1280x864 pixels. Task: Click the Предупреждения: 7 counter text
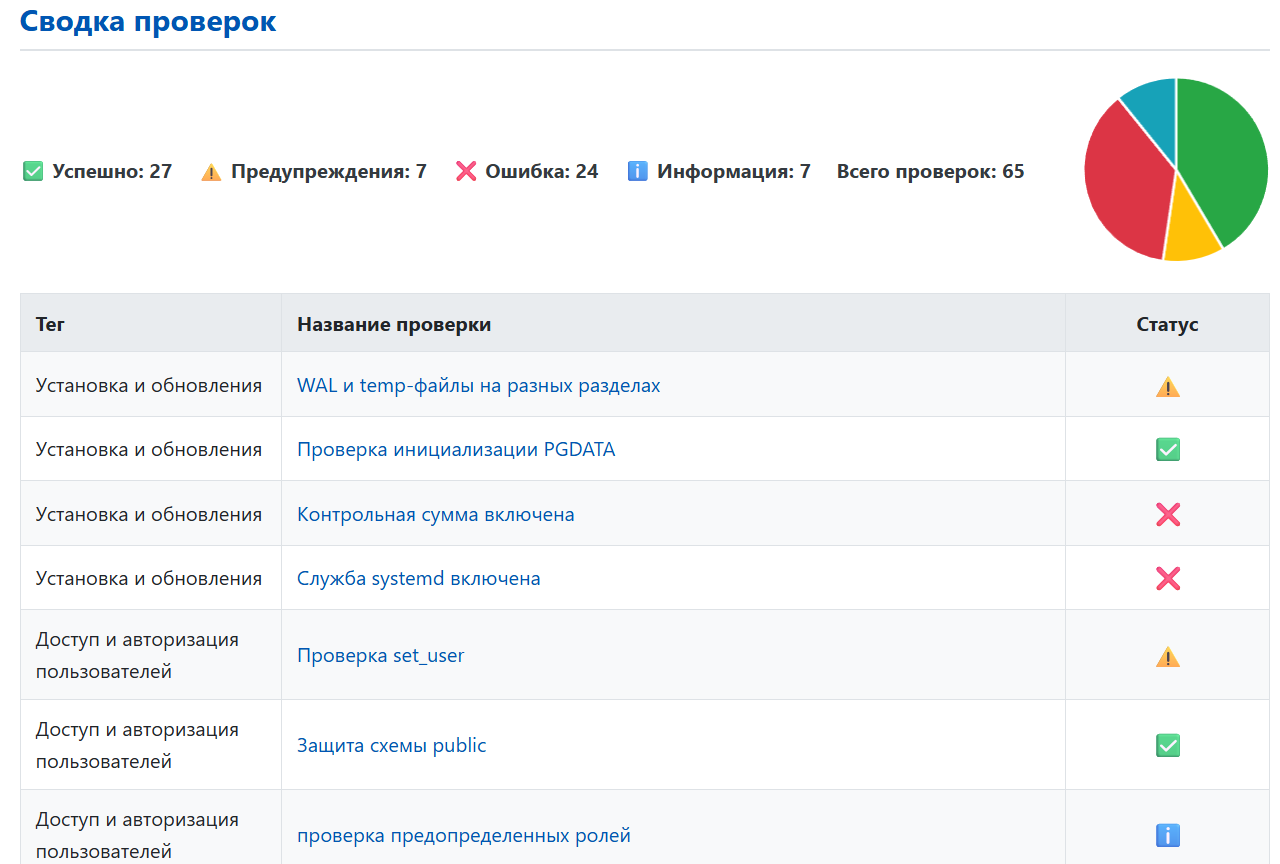[329, 172]
